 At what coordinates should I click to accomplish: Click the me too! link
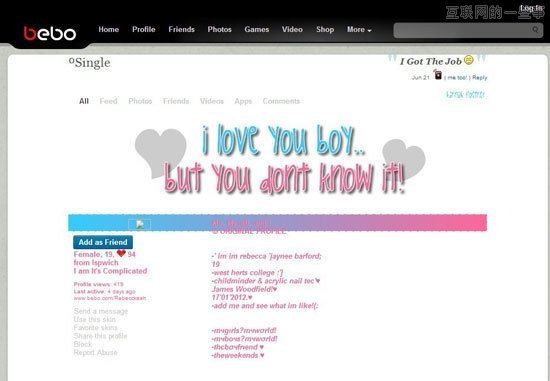456,78
